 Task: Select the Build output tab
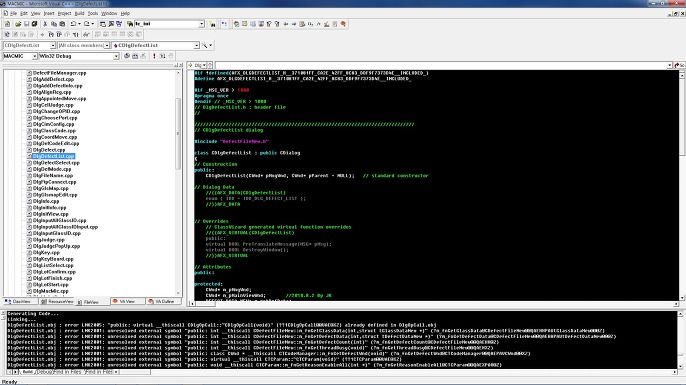28,372
